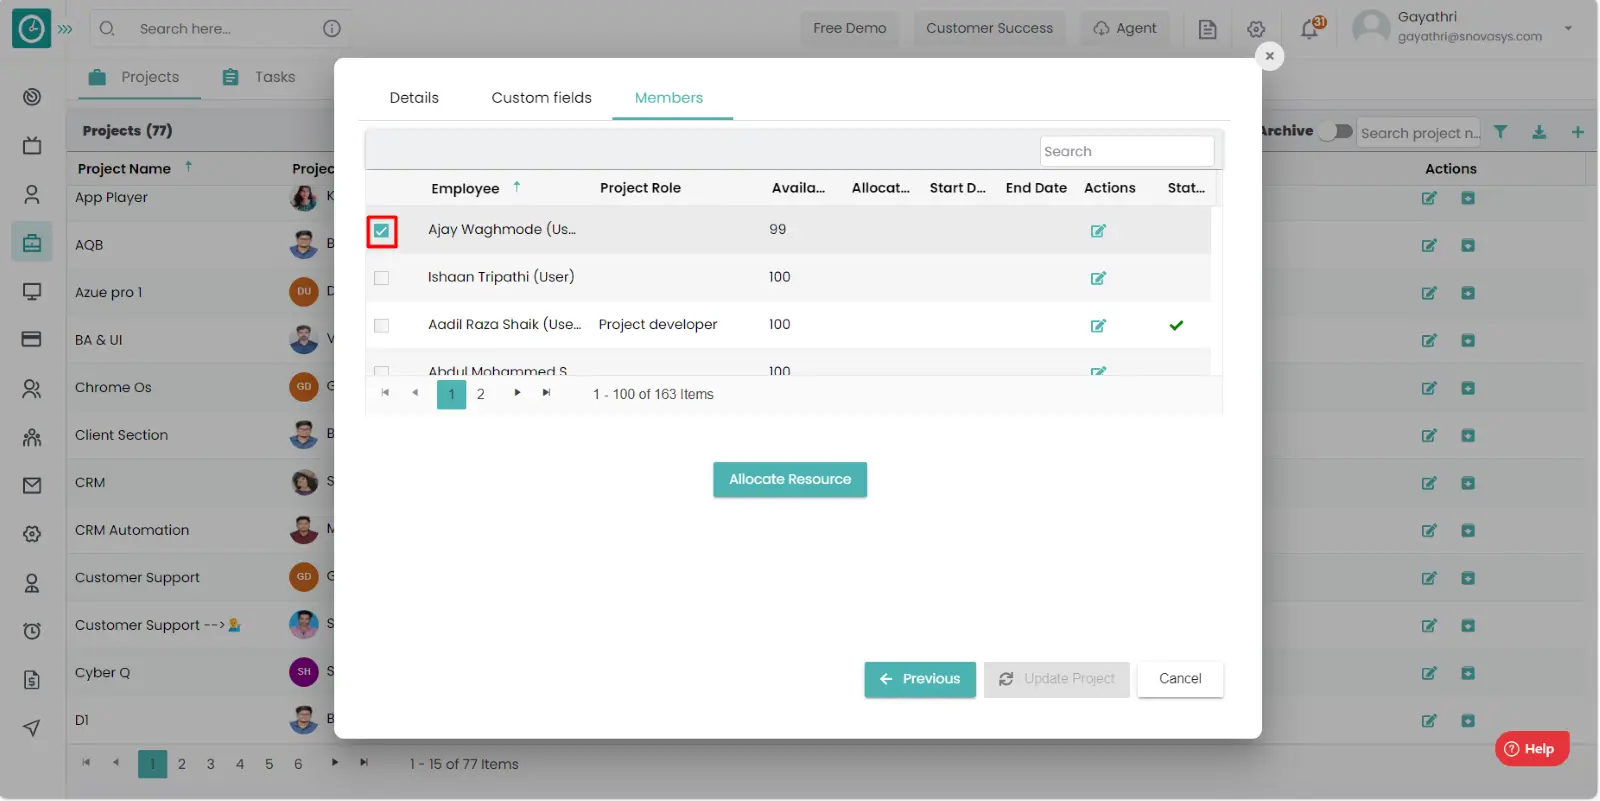Open the filter icon for projects
This screenshot has height=801, width=1600.
1500,132
